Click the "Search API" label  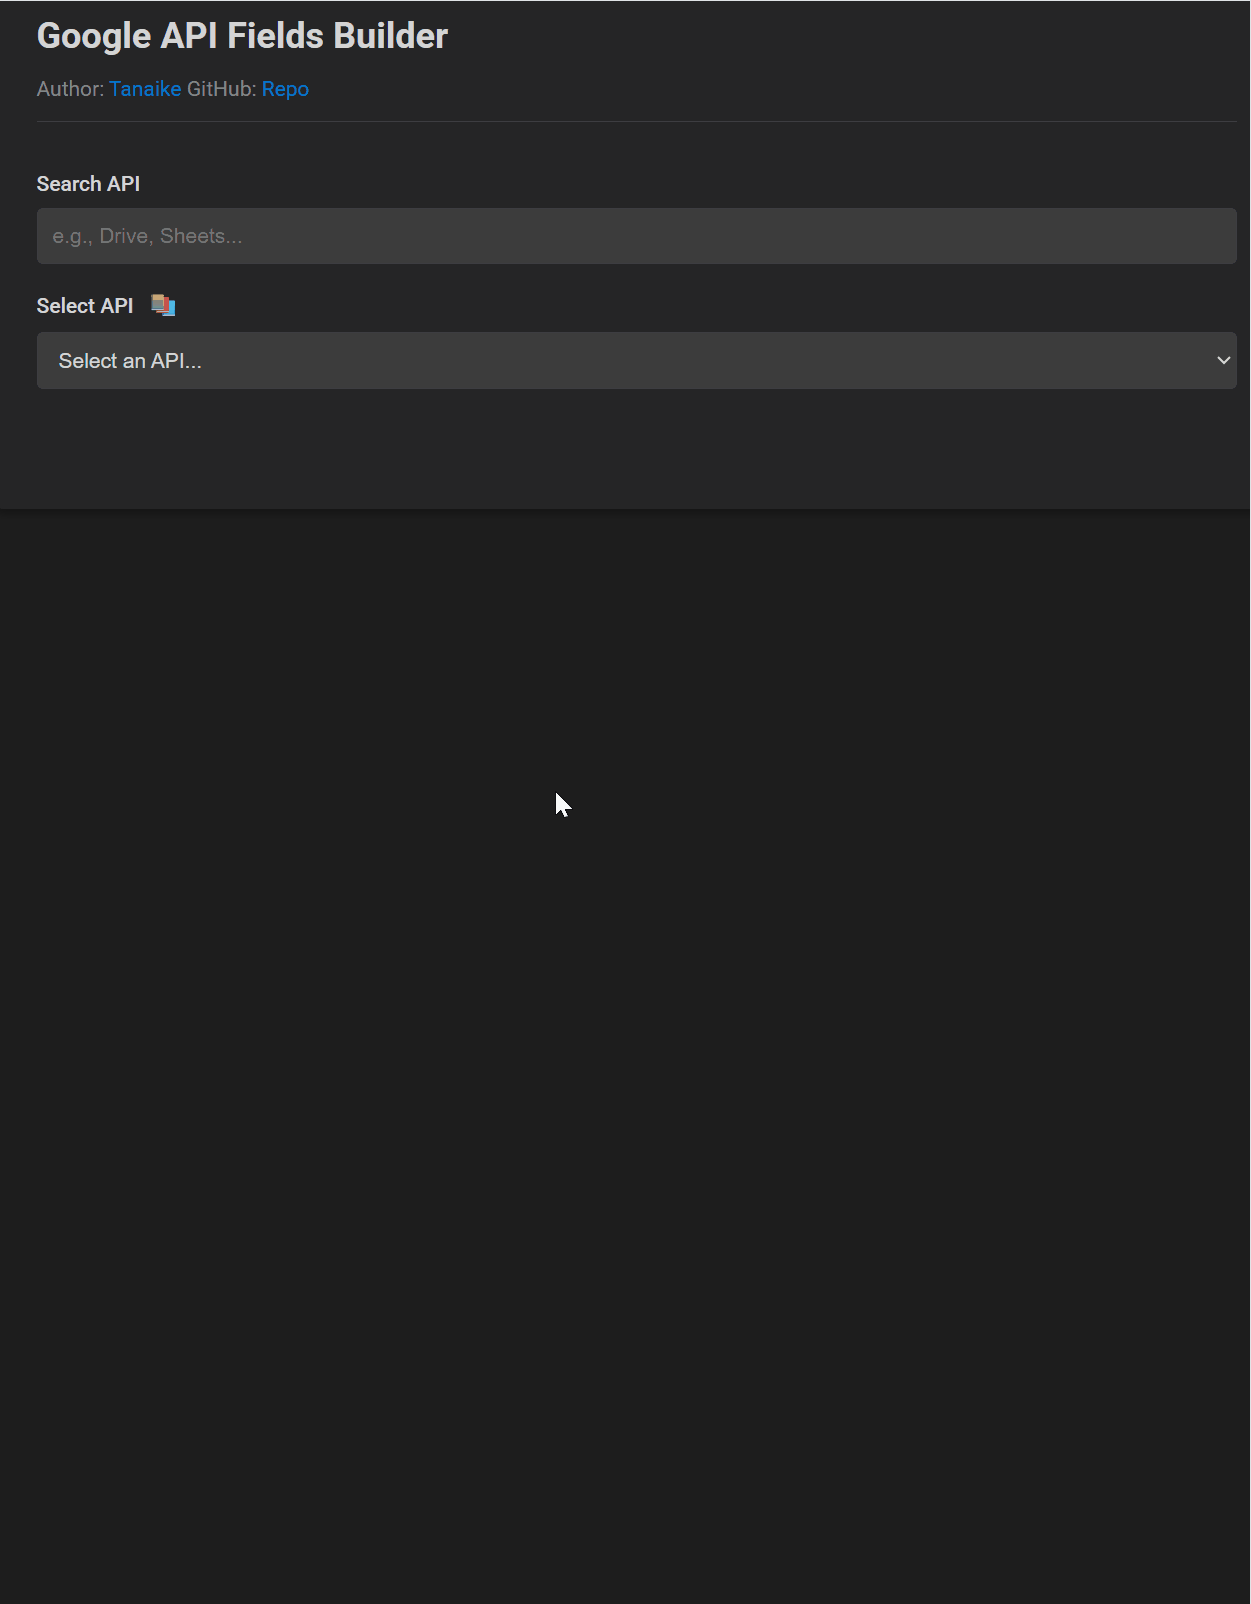click(x=88, y=184)
